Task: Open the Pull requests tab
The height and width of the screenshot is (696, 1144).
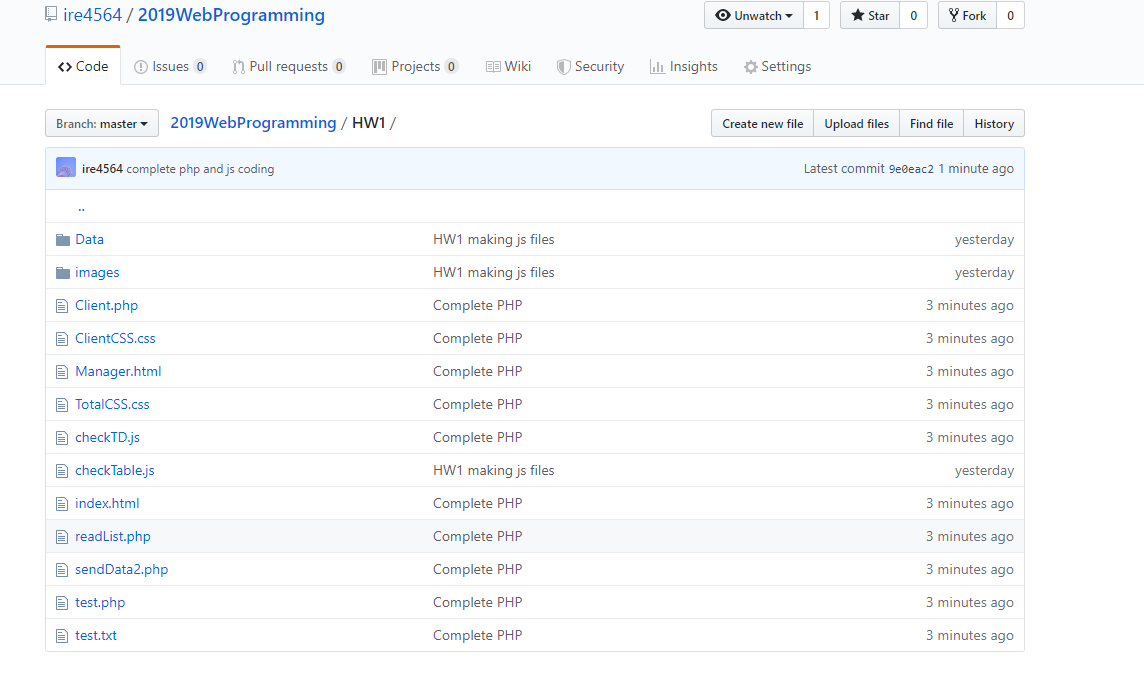Action: (288, 66)
